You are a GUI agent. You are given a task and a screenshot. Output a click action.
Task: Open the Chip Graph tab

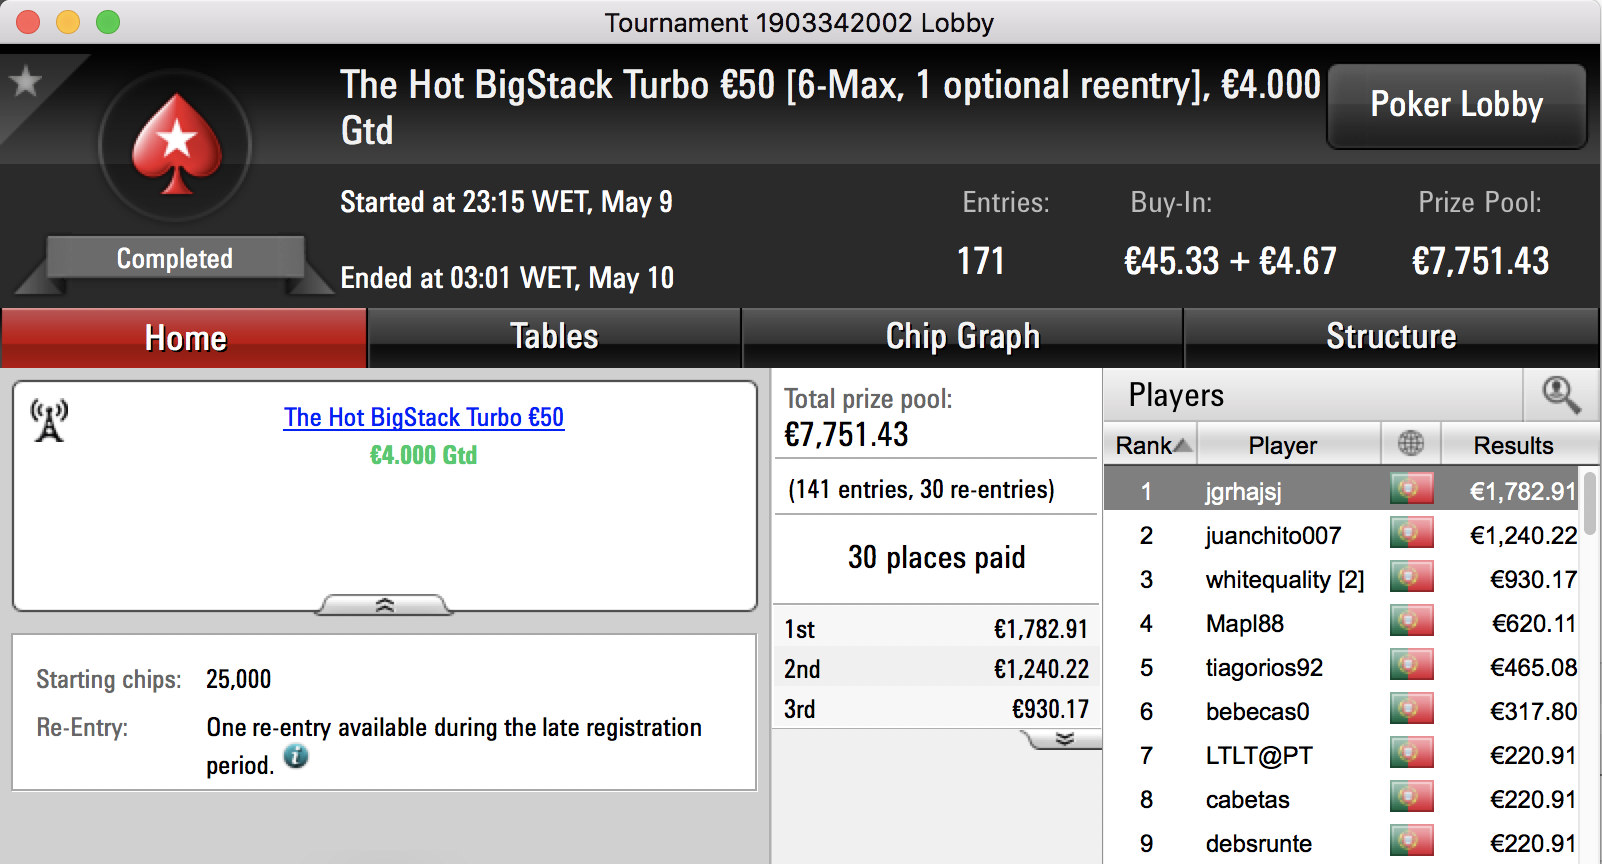(962, 337)
